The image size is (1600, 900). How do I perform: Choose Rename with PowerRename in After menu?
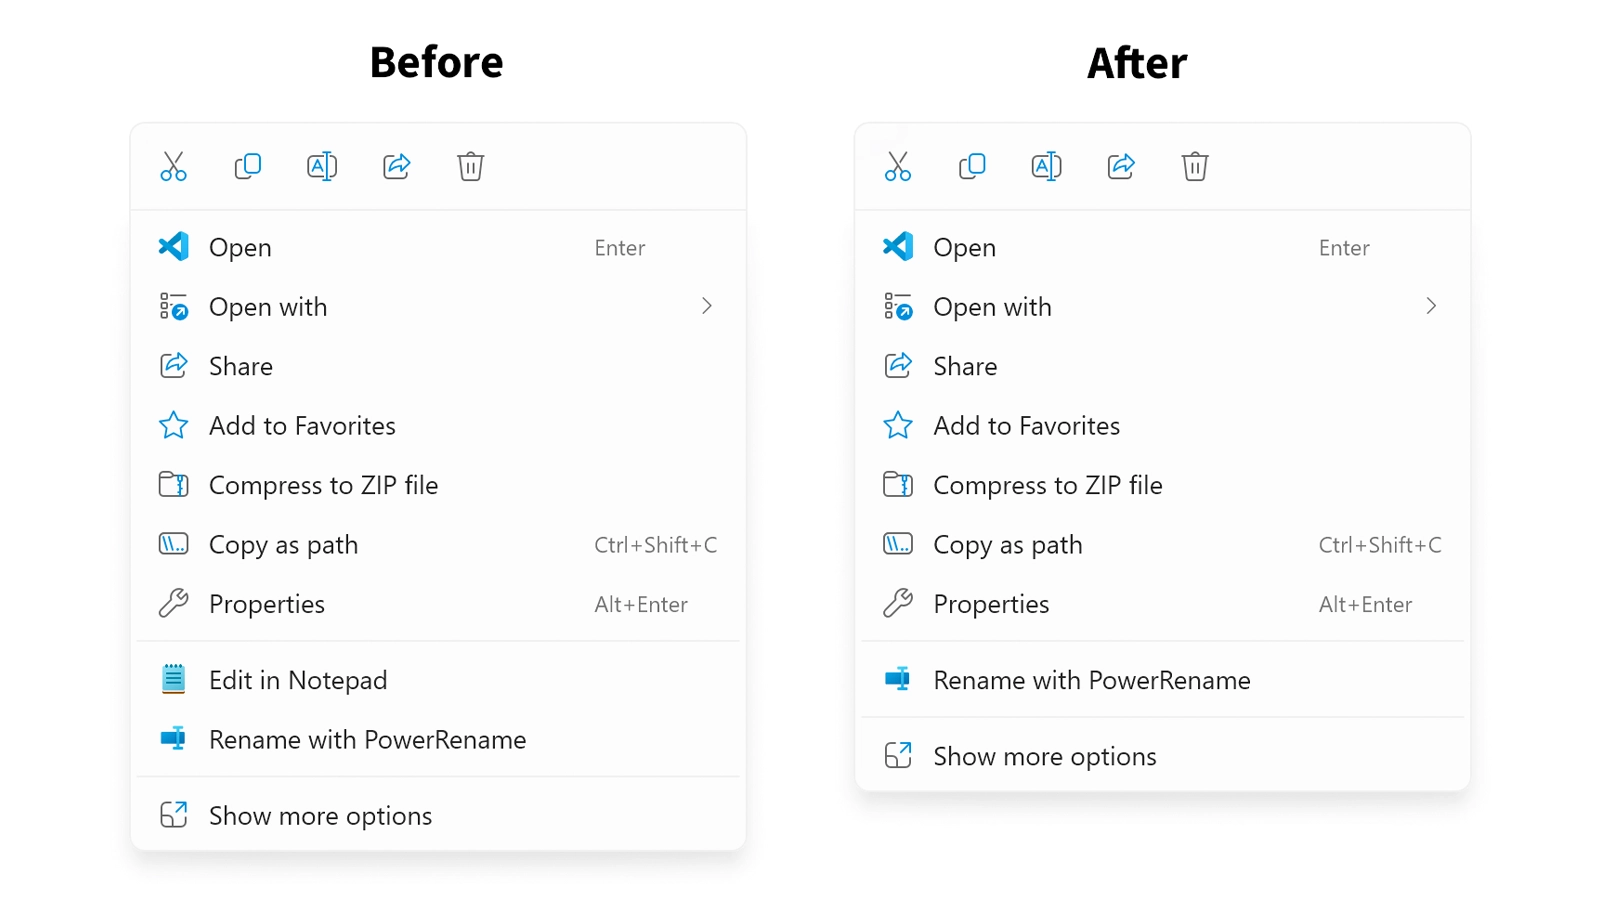[x=1091, y=681]
